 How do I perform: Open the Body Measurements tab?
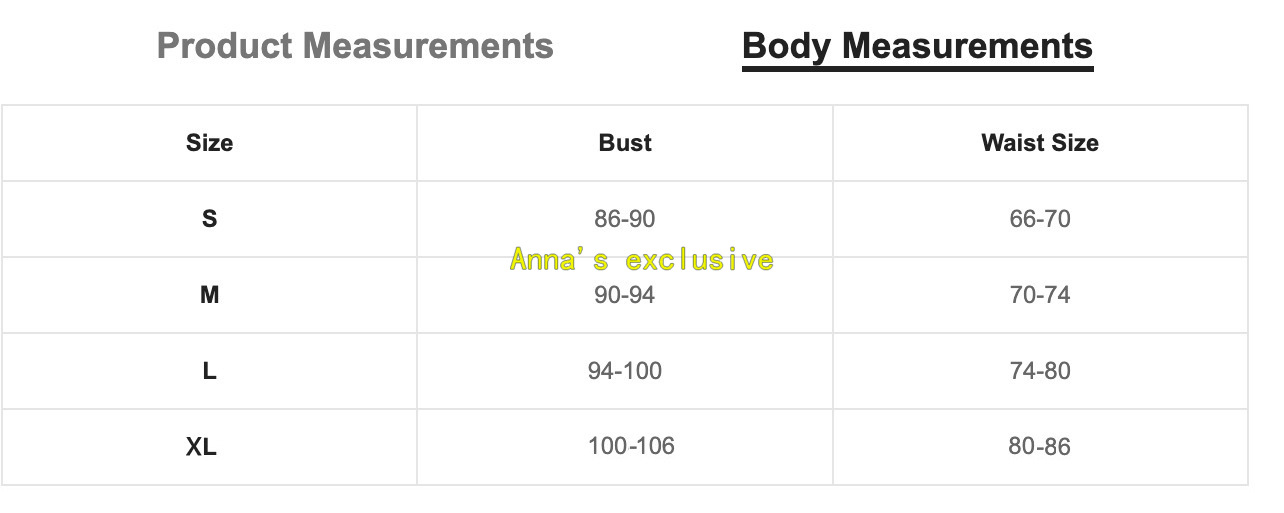917,46
